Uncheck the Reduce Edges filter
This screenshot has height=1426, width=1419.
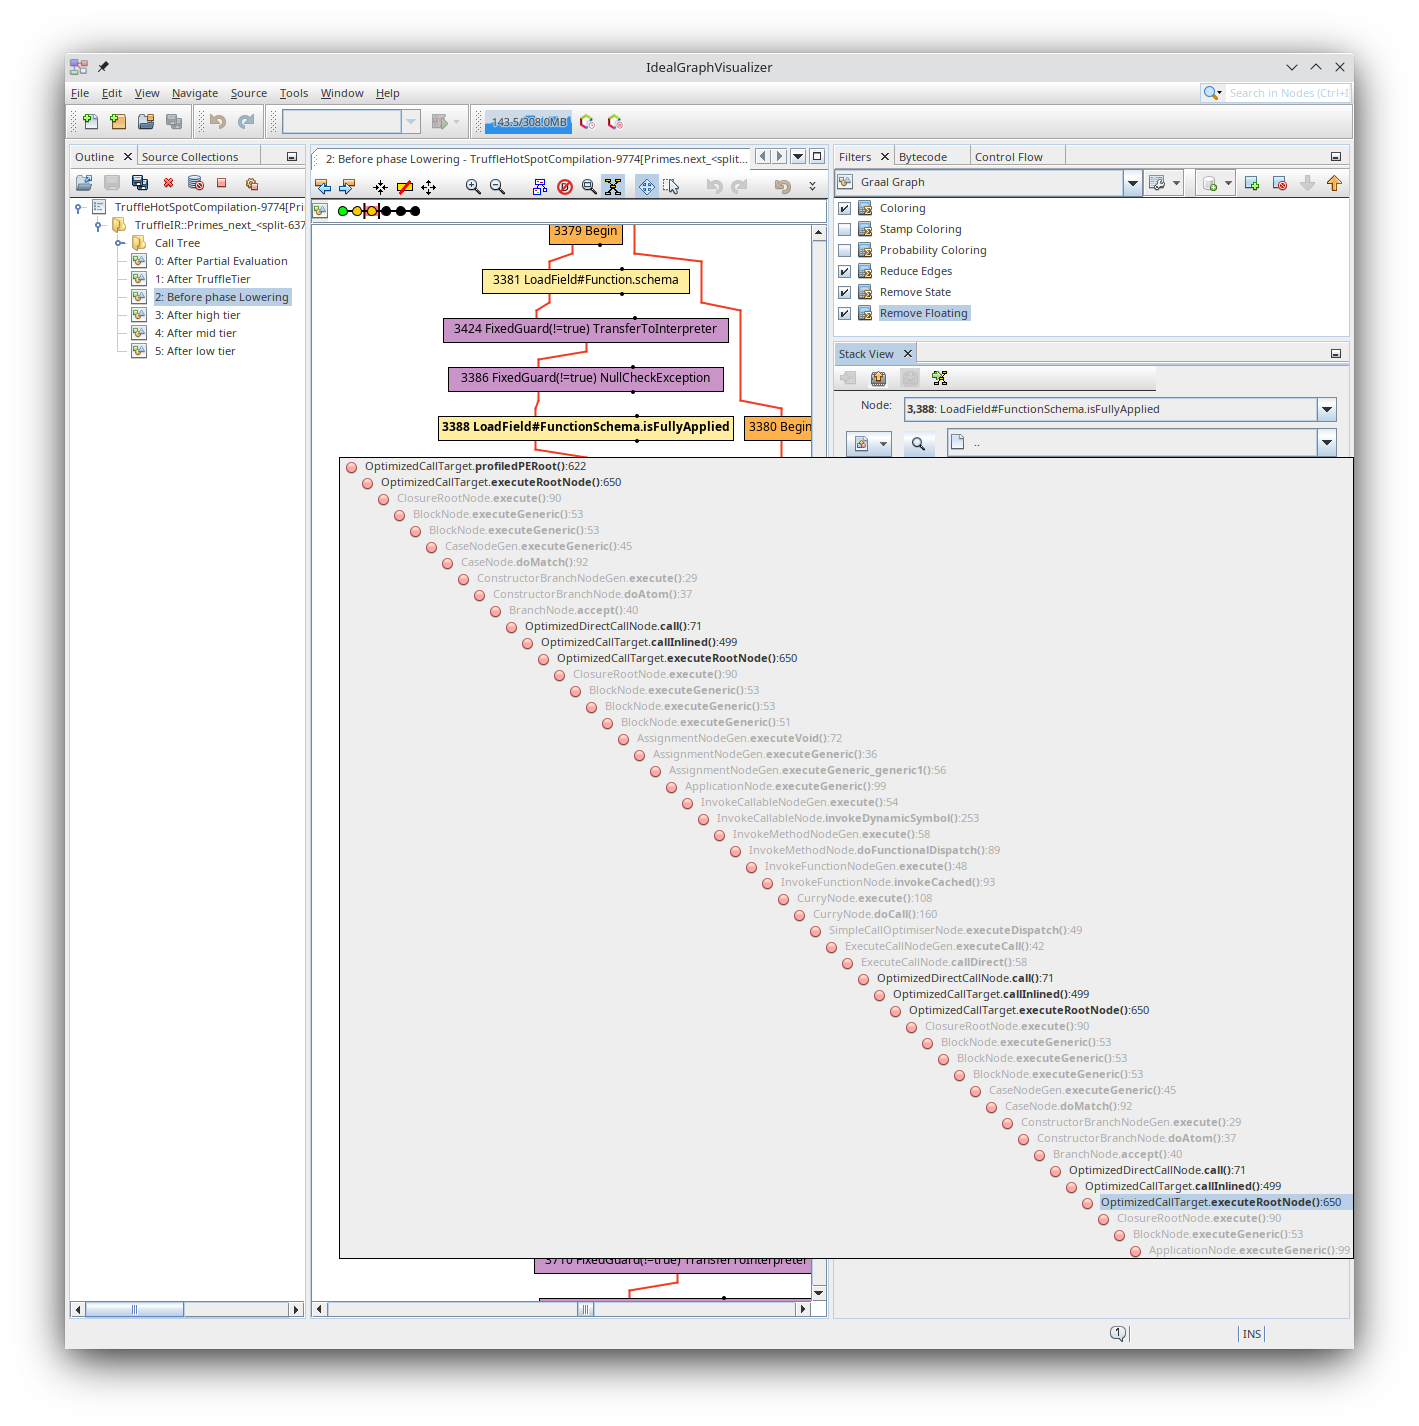click(x=845, y=271)
